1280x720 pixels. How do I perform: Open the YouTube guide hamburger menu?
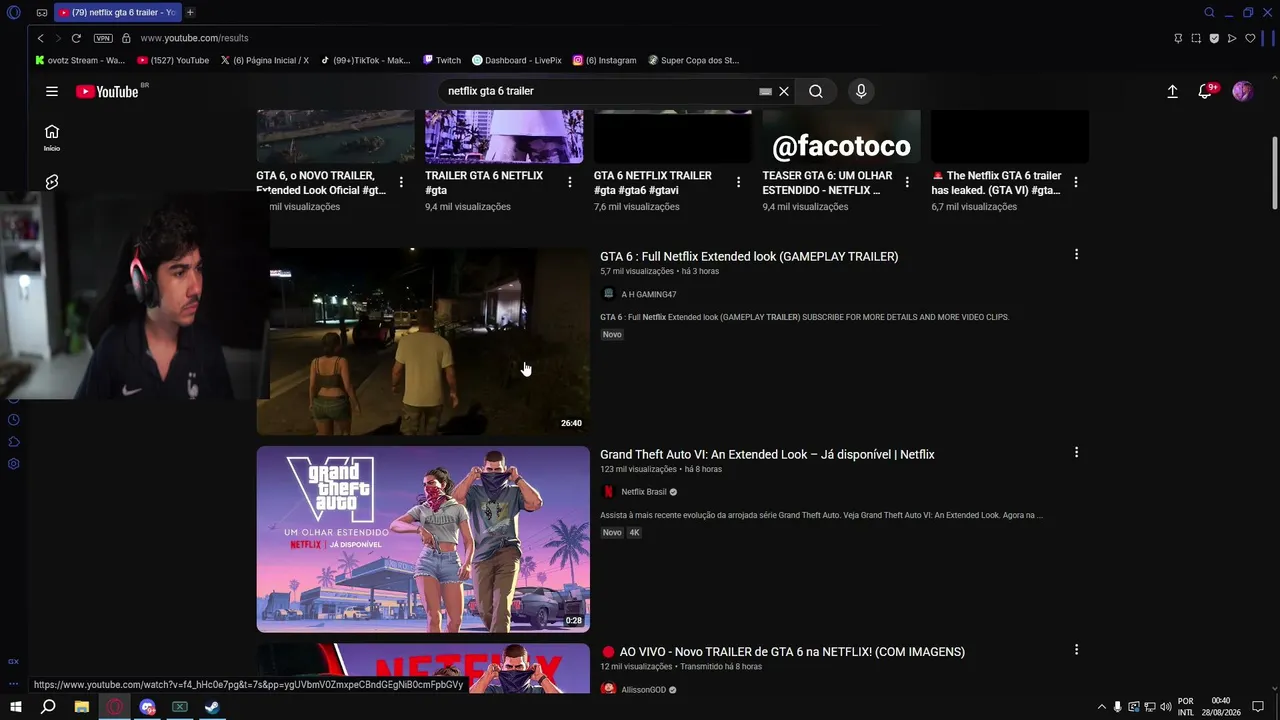click(x=52, y=91)
